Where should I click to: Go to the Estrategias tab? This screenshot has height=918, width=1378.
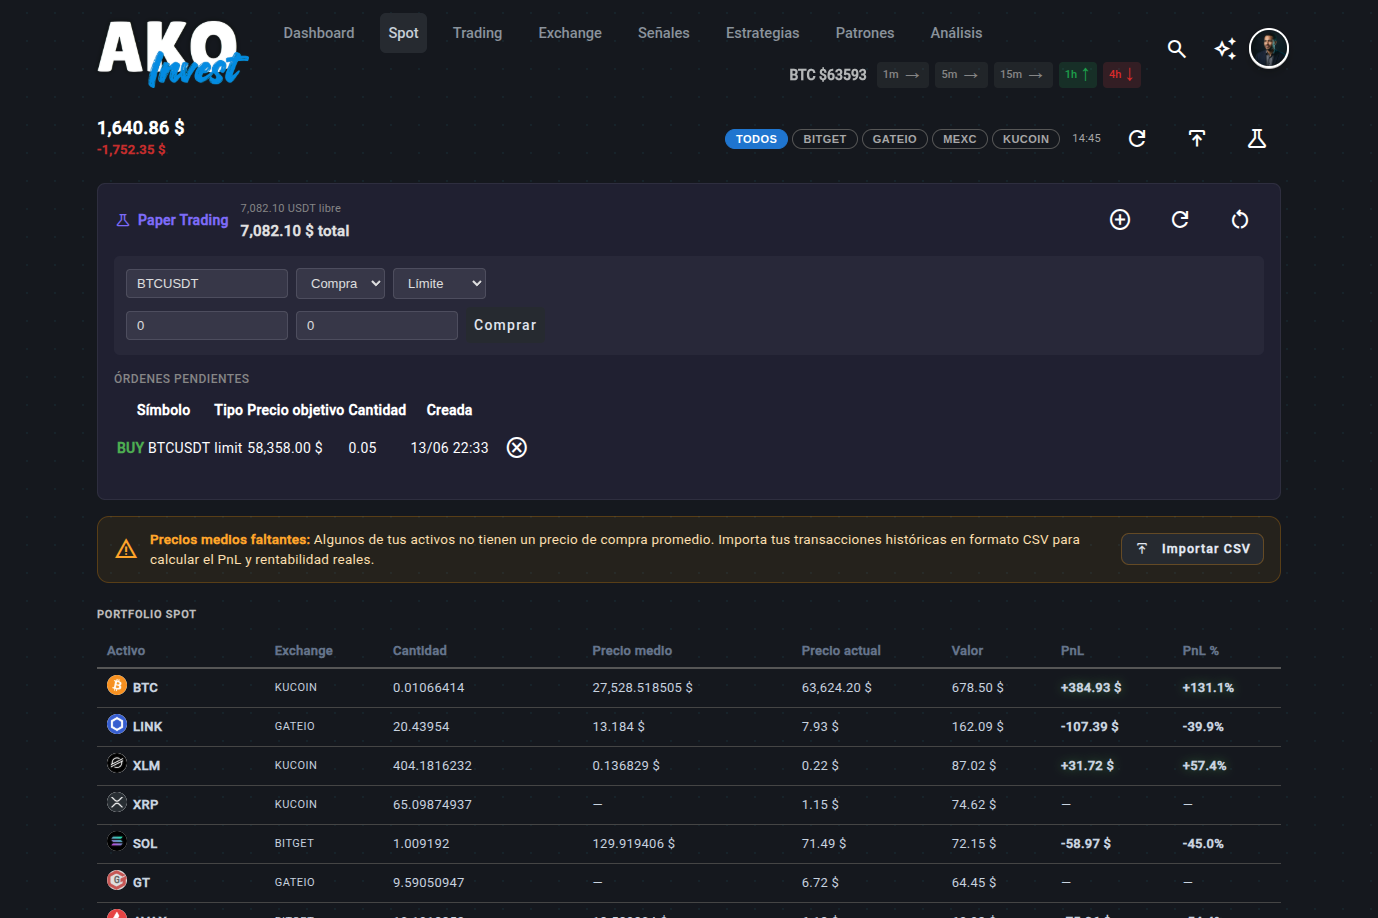click(763, 33)
